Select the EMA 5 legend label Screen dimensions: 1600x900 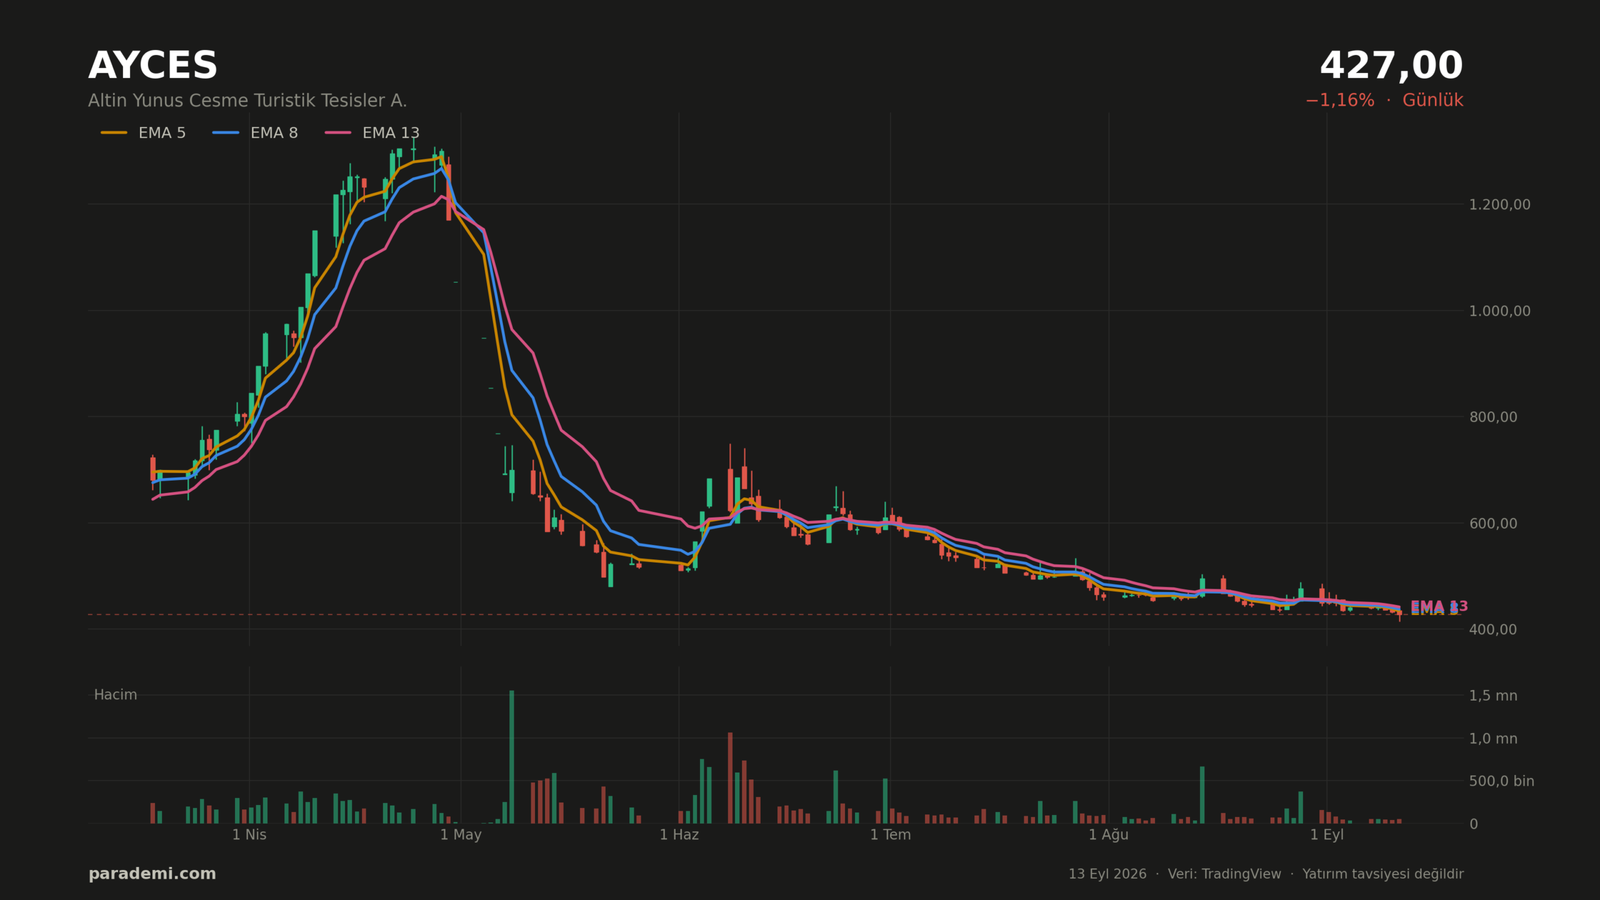click(x=162, y=133)
